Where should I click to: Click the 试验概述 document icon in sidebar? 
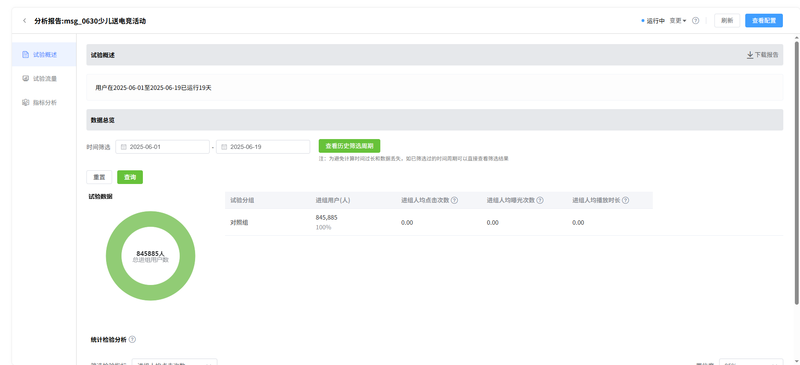pos(26,55)
